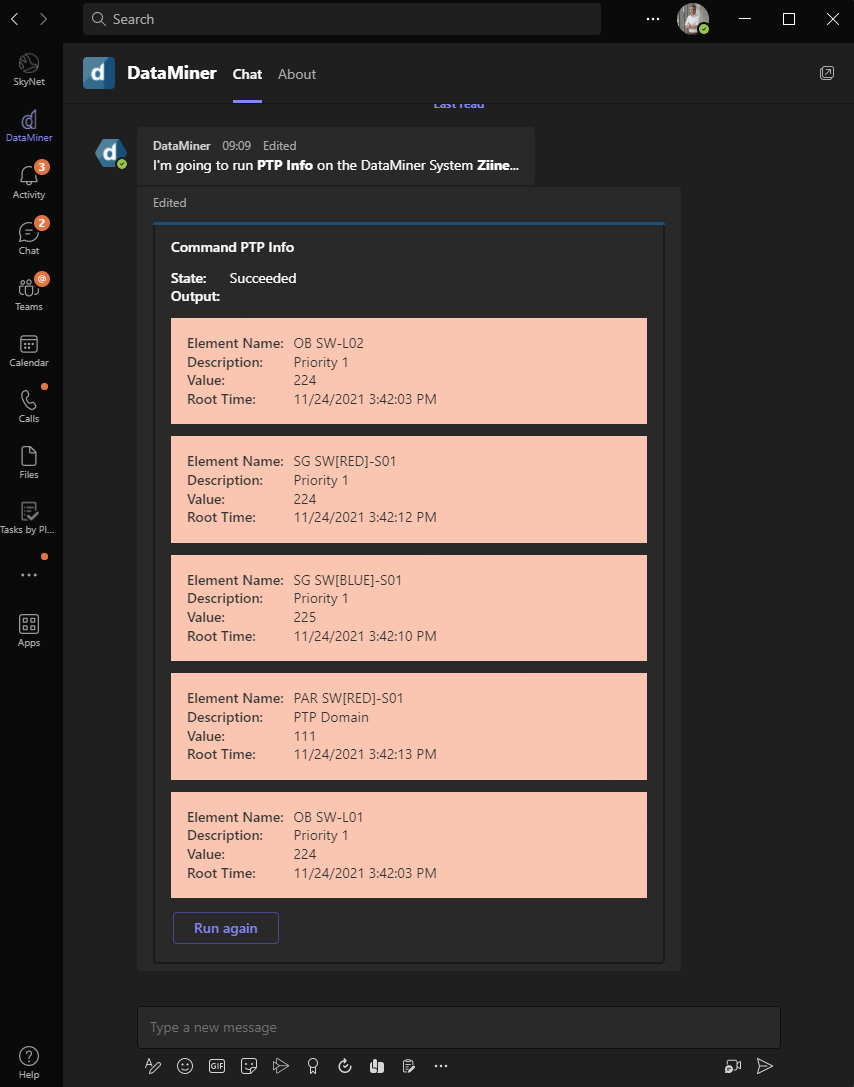854x1087 pixels.
Task: Pop out the DataMiner chat
Action: [x=826, y=73]
